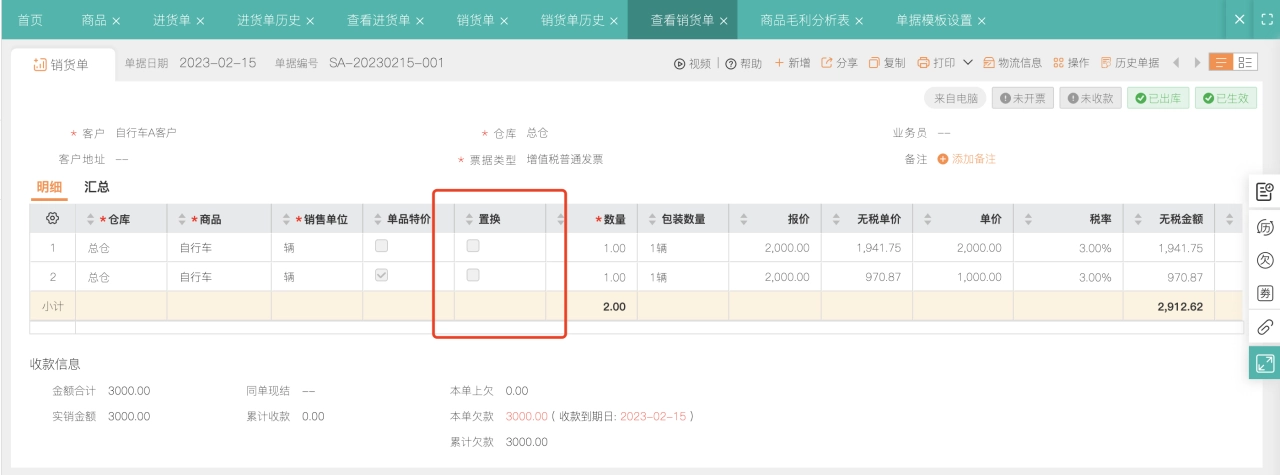Click the 欠 arrears icon in sidebar
Viewport: 1280px width, 475px height.
coord(1264,260)
